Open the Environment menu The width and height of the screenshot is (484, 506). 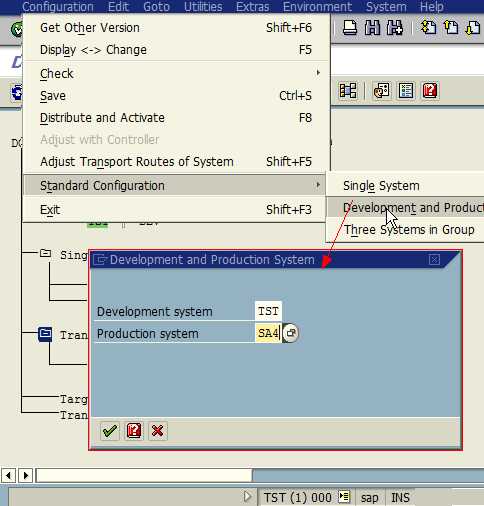[x=317, y=7]
